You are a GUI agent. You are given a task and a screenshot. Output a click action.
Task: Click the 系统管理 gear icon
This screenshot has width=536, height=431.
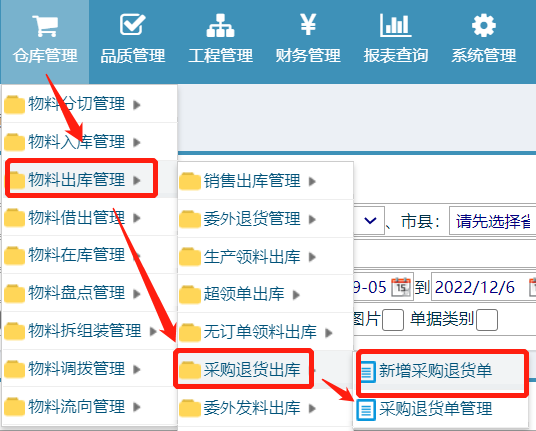pos(483,25)
